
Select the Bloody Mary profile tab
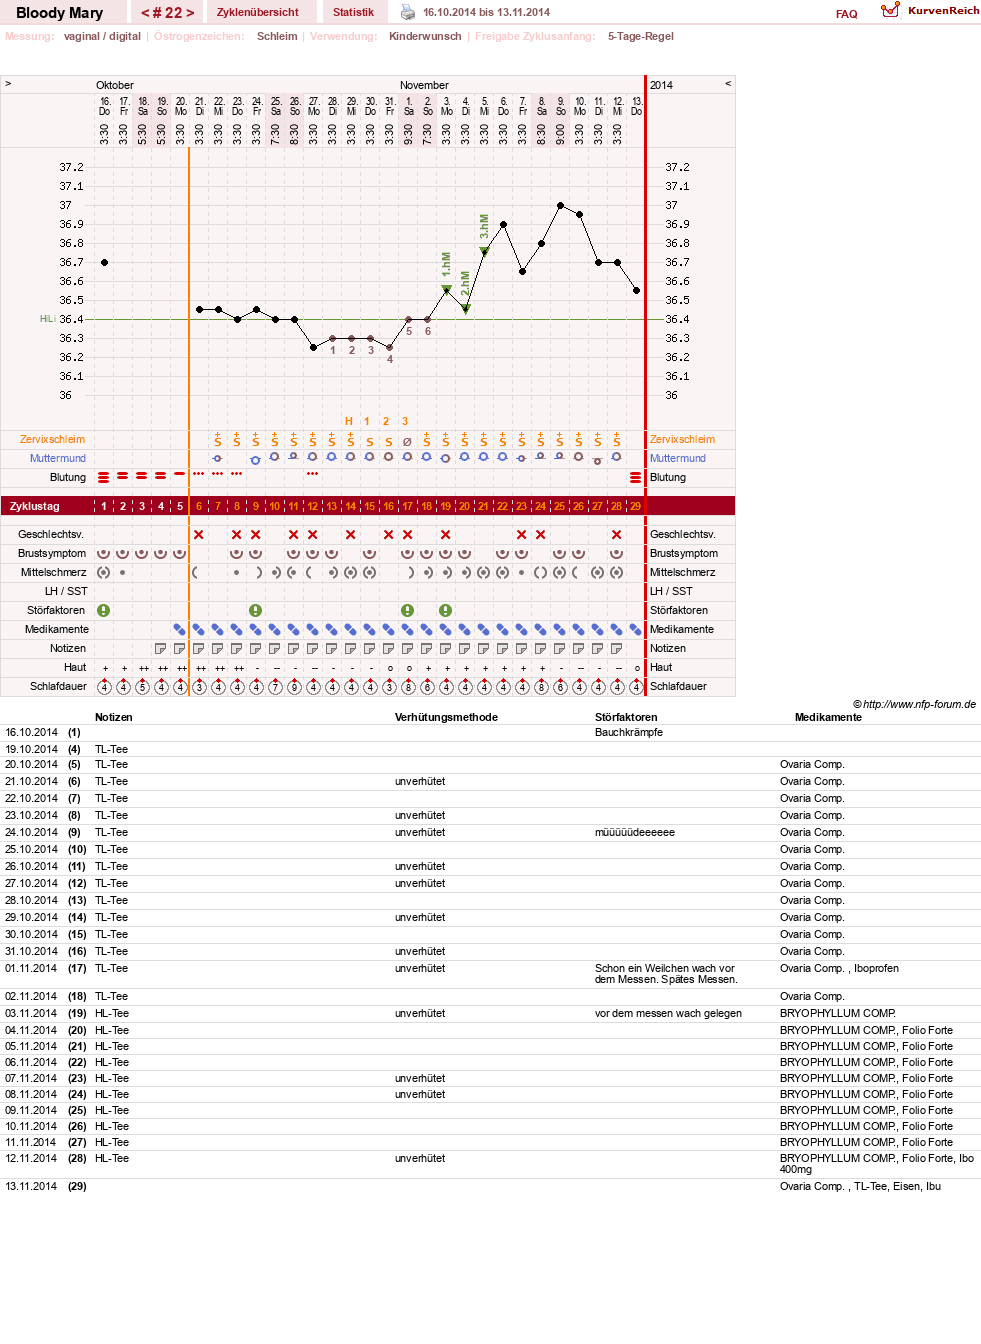(x=60, y=12)
